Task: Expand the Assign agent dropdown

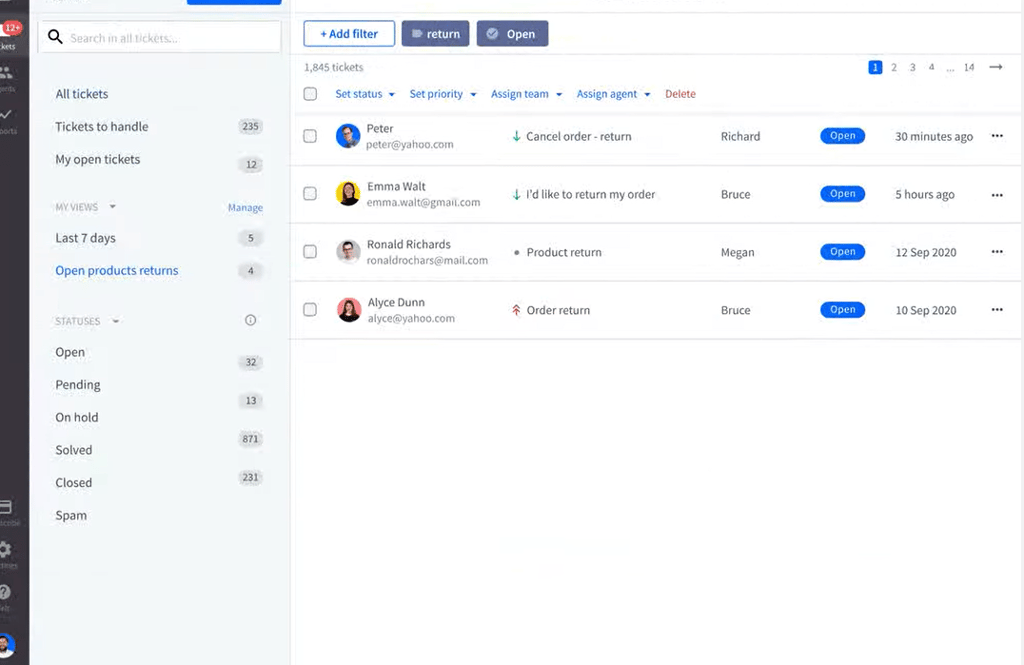Action: point(613,94)
